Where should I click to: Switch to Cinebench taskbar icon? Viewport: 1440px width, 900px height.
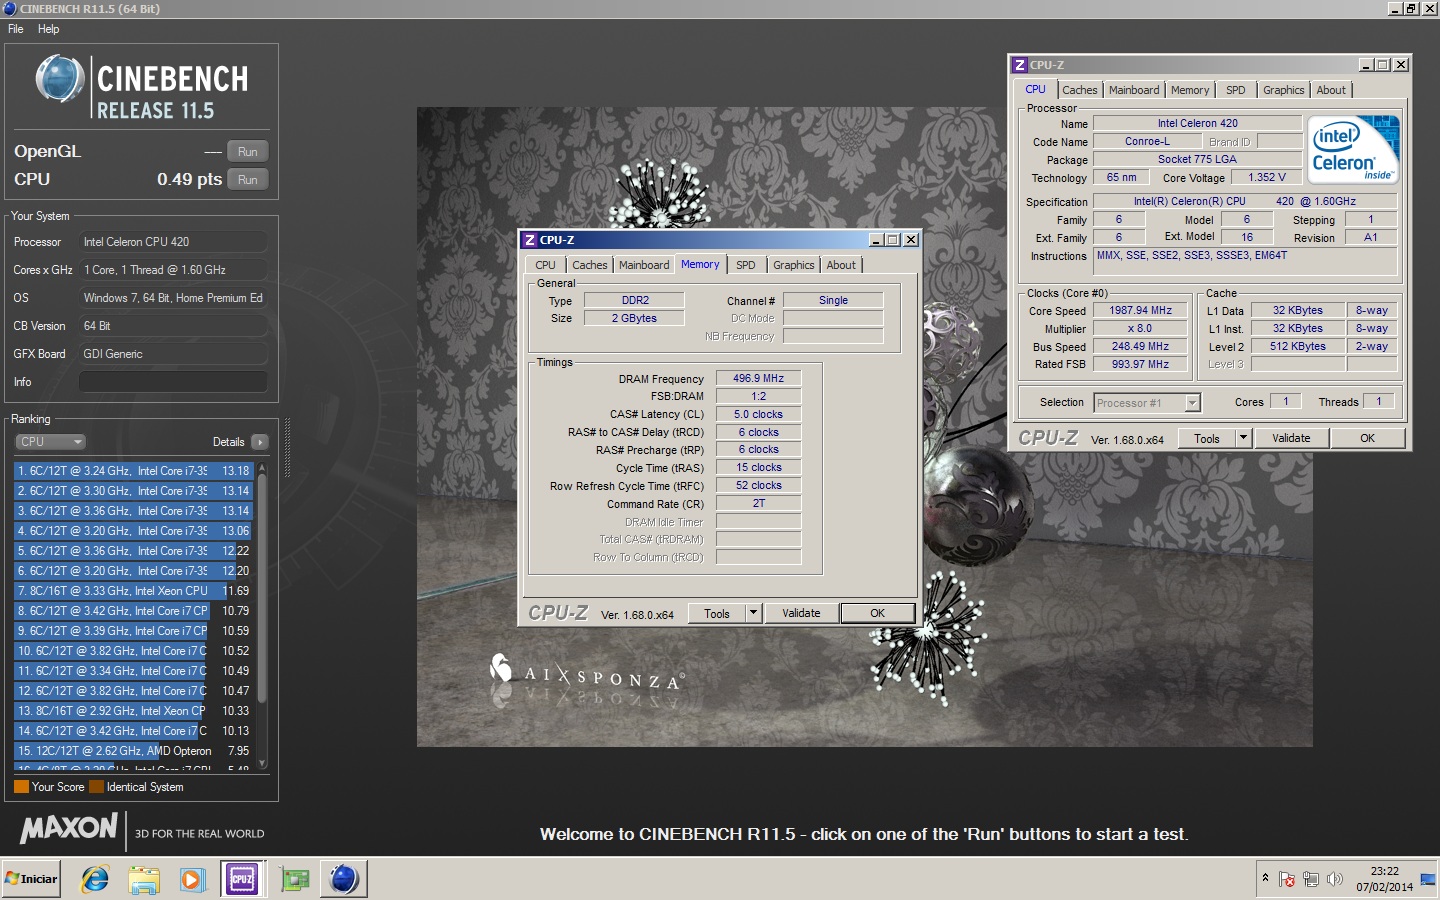pyautogui.click(x=344, y=879)
